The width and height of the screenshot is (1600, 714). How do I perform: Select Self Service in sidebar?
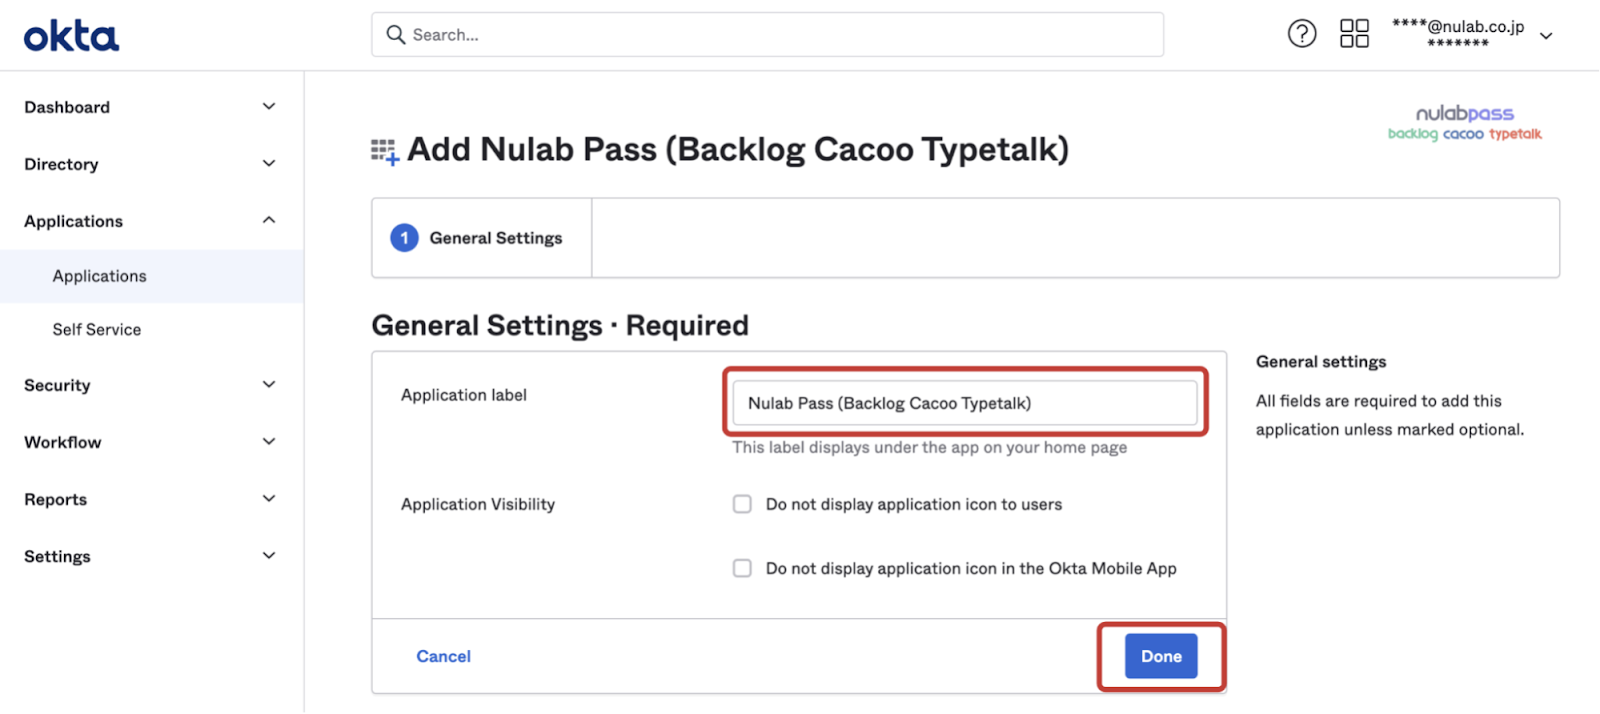coord(97,329)
